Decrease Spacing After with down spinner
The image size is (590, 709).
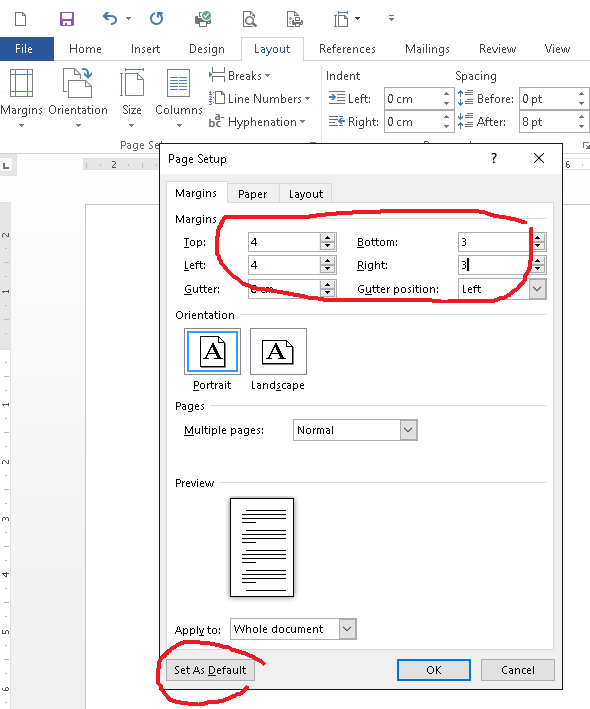pyautogui.click(x=582, y=127)
